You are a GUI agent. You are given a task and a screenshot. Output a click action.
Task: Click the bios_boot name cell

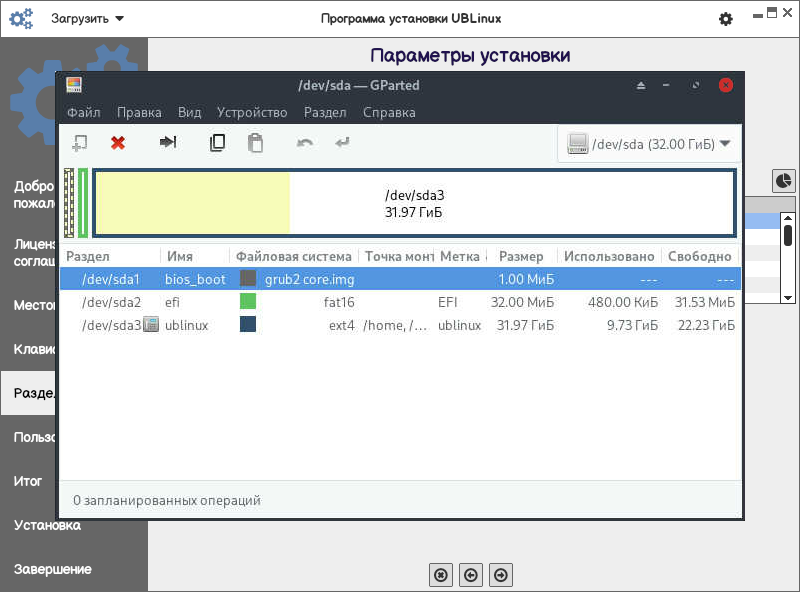195,279
